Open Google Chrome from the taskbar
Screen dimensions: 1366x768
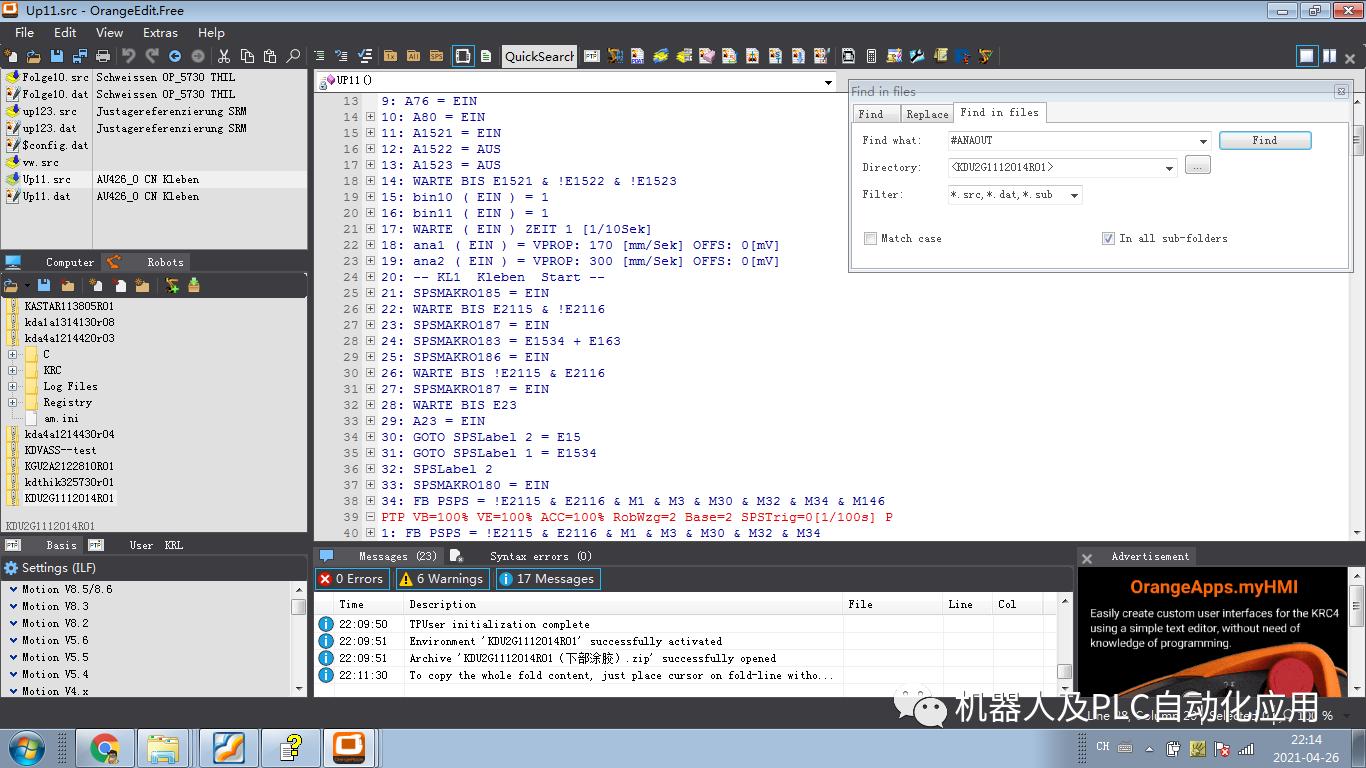tap(106, 747)
